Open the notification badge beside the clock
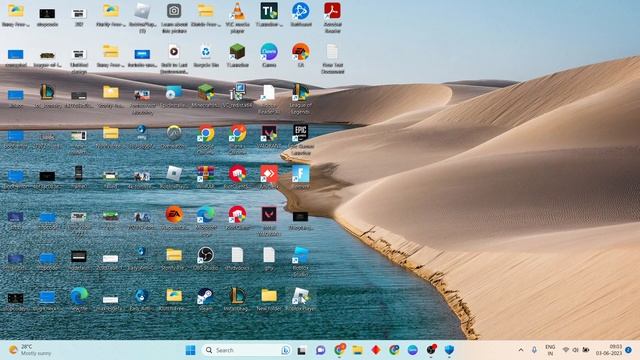This screenshot has width=640, height=360. point(629,350)
